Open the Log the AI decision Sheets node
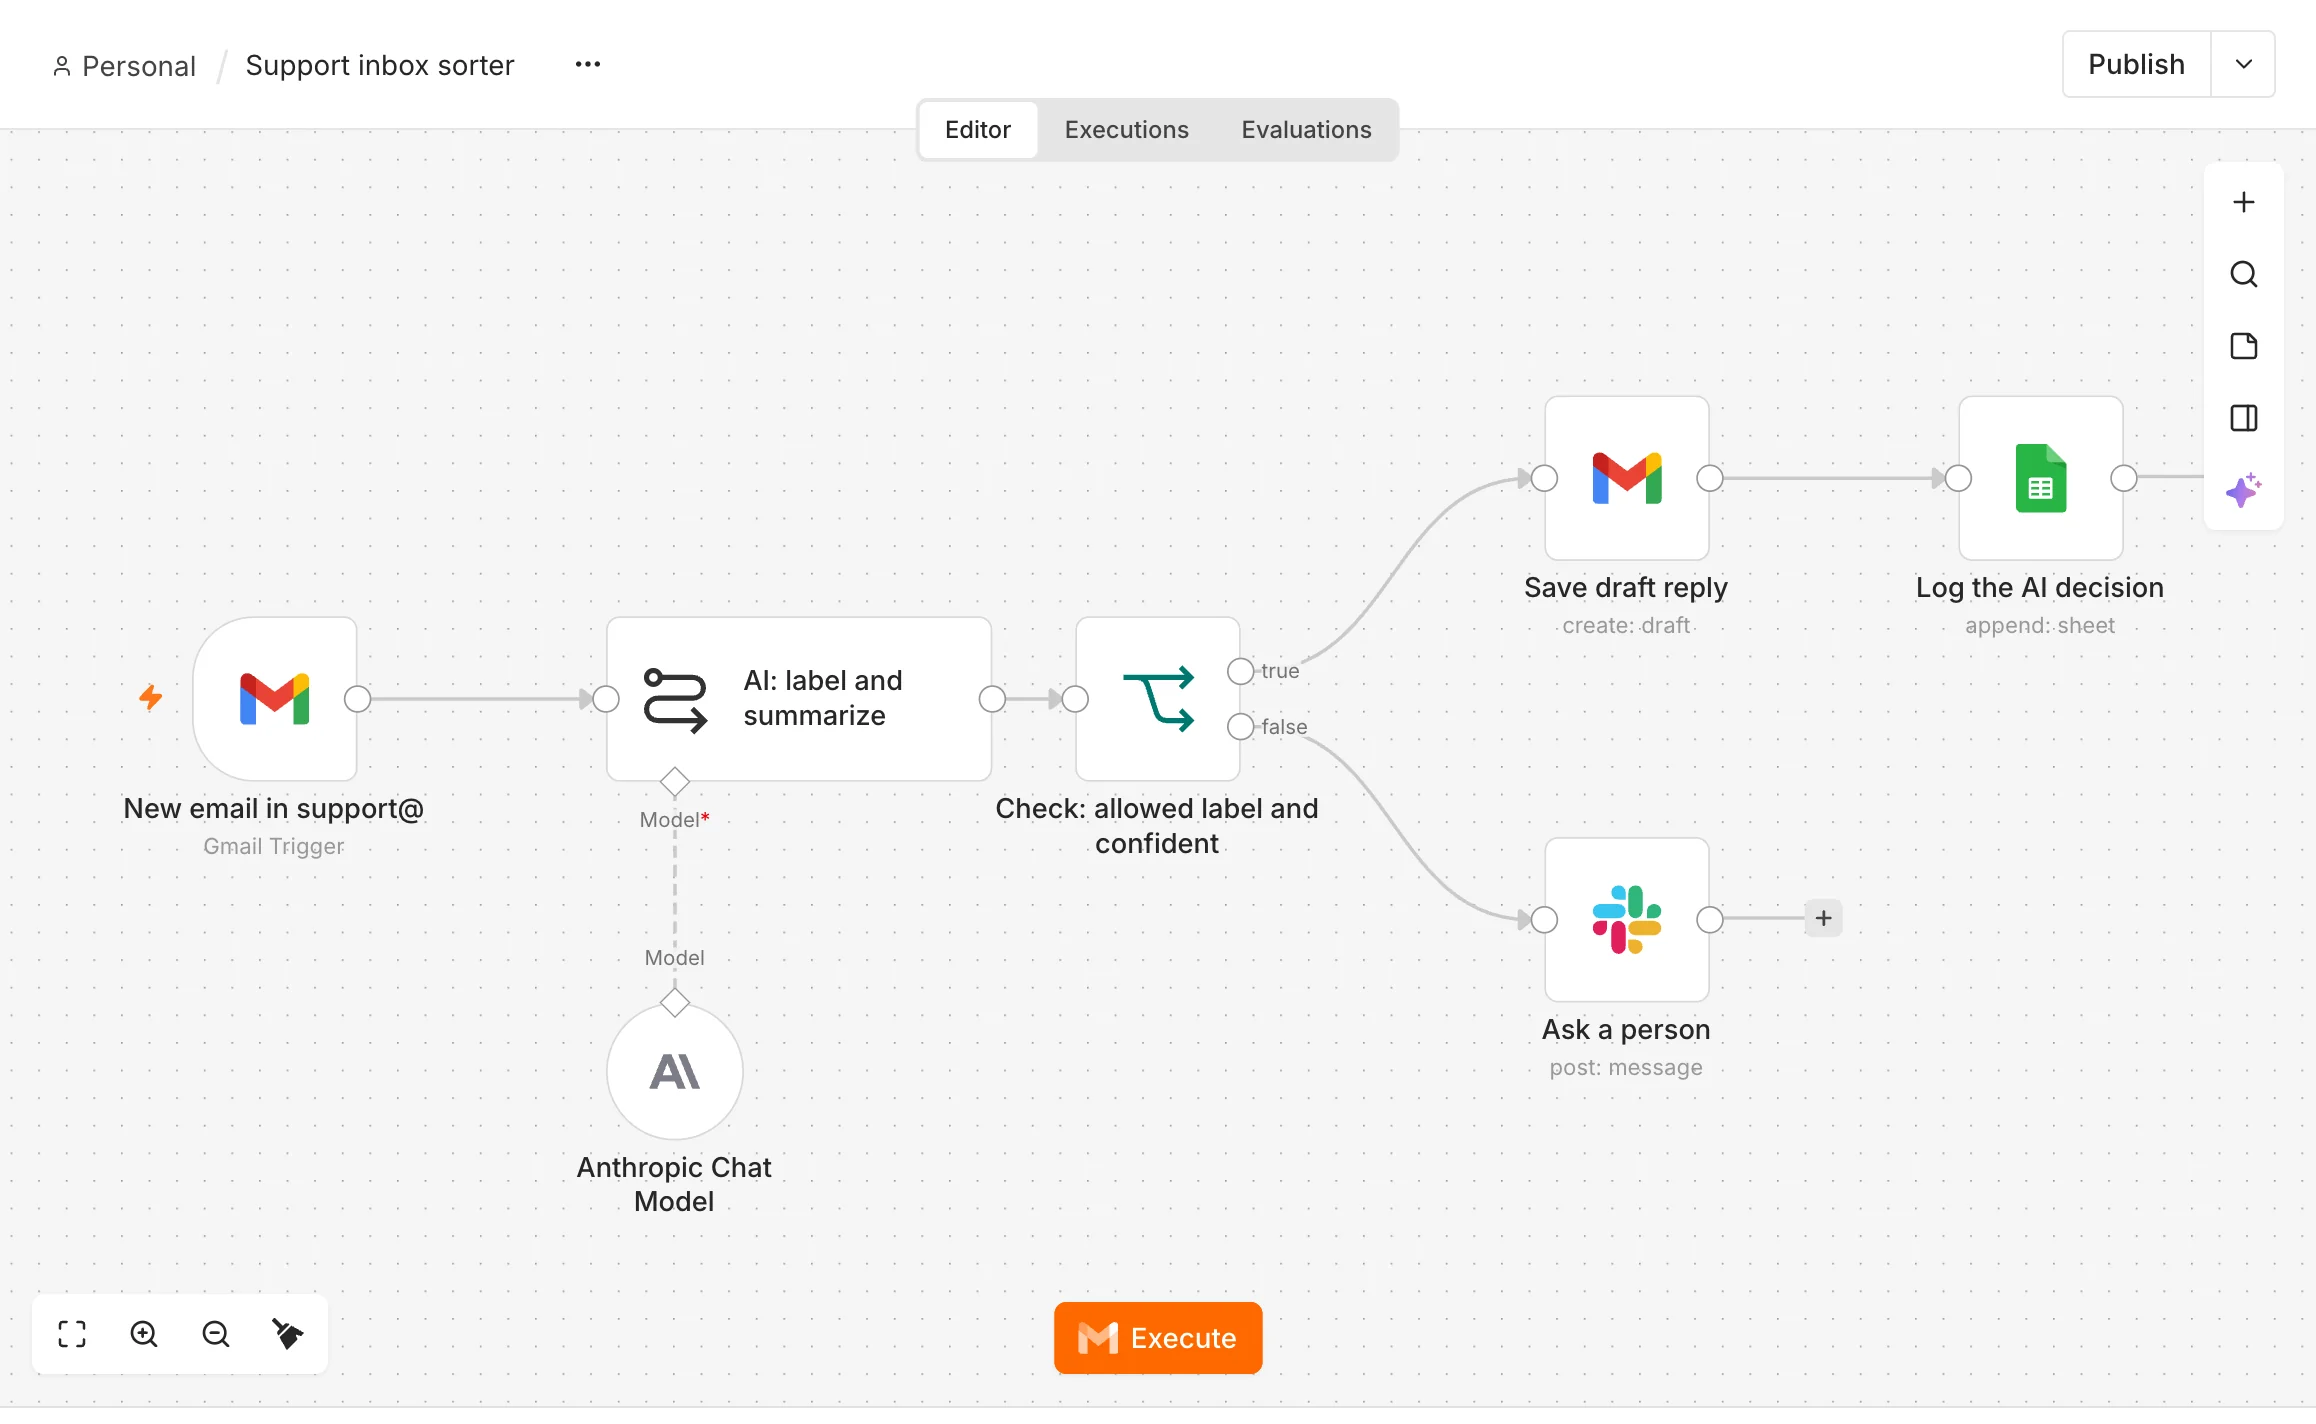The image size is (2316, 1424). (x=2041, y=478)
